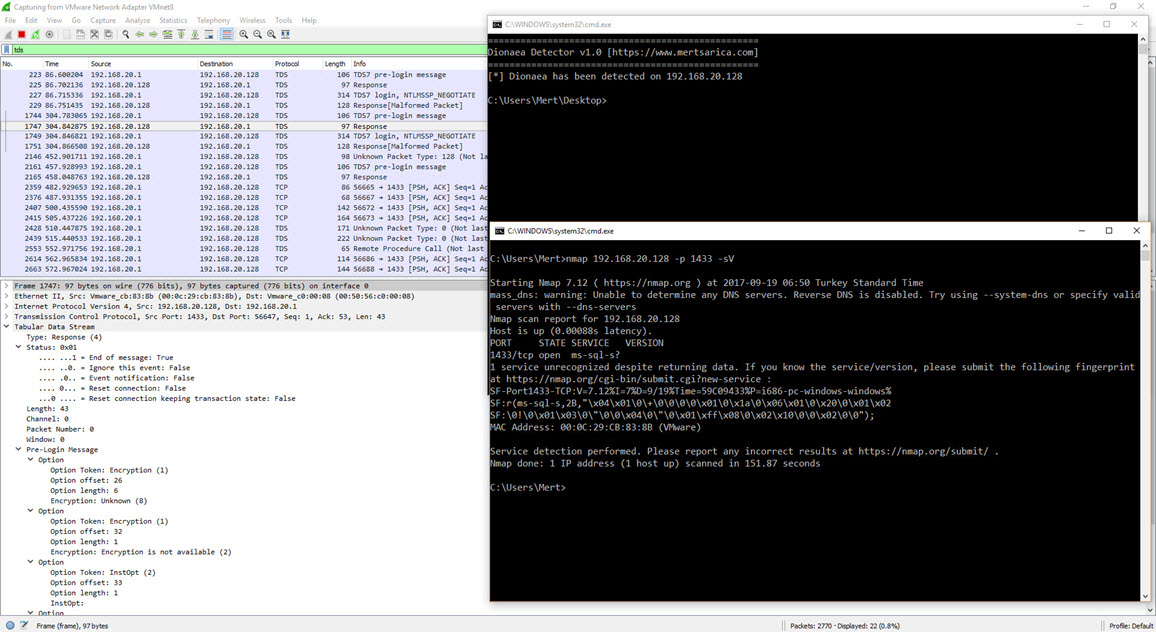Click Dionaea Detector cmd window system icon
The height and width of the screenshot is (632, 1156).
pos(497,24)
